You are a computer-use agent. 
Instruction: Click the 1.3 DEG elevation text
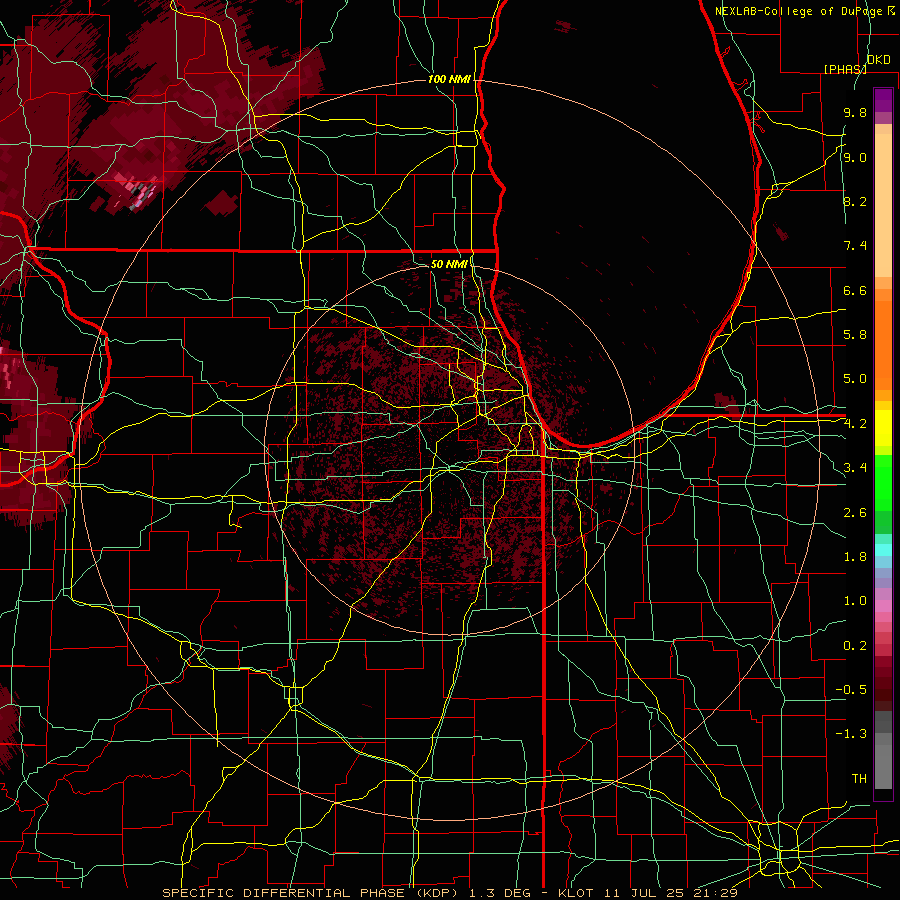(502, 893)
